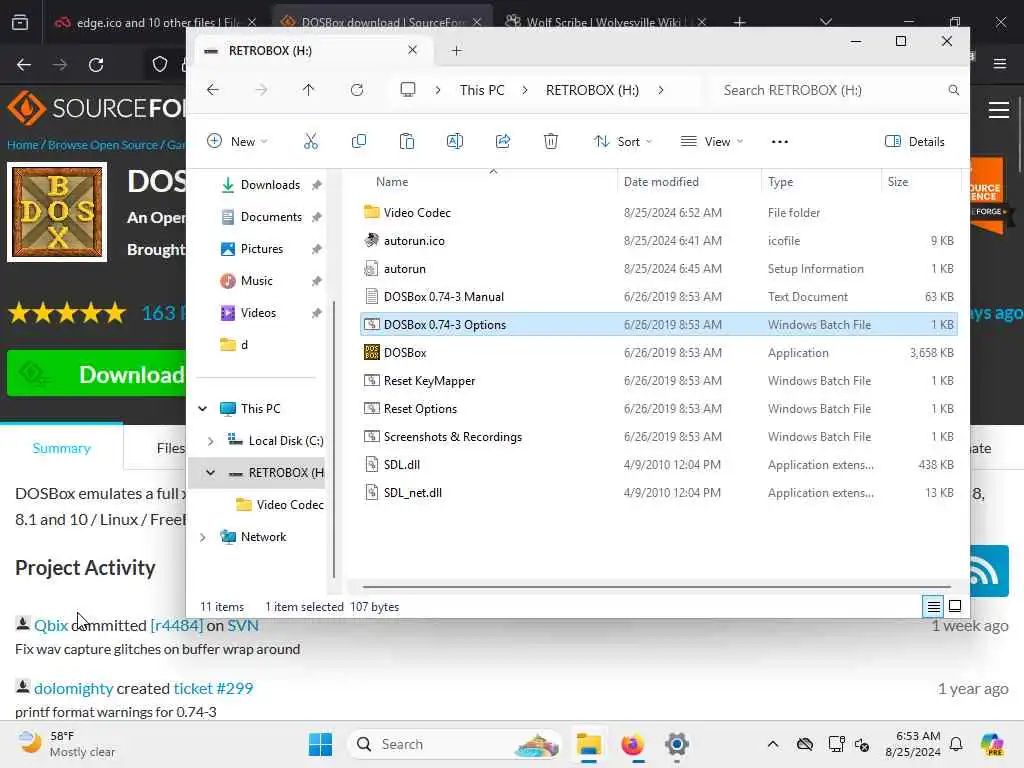This screenshot has height=768, width=1024.
Task: Select the autorun.ico file icon
Action: [x=372, y=240]
